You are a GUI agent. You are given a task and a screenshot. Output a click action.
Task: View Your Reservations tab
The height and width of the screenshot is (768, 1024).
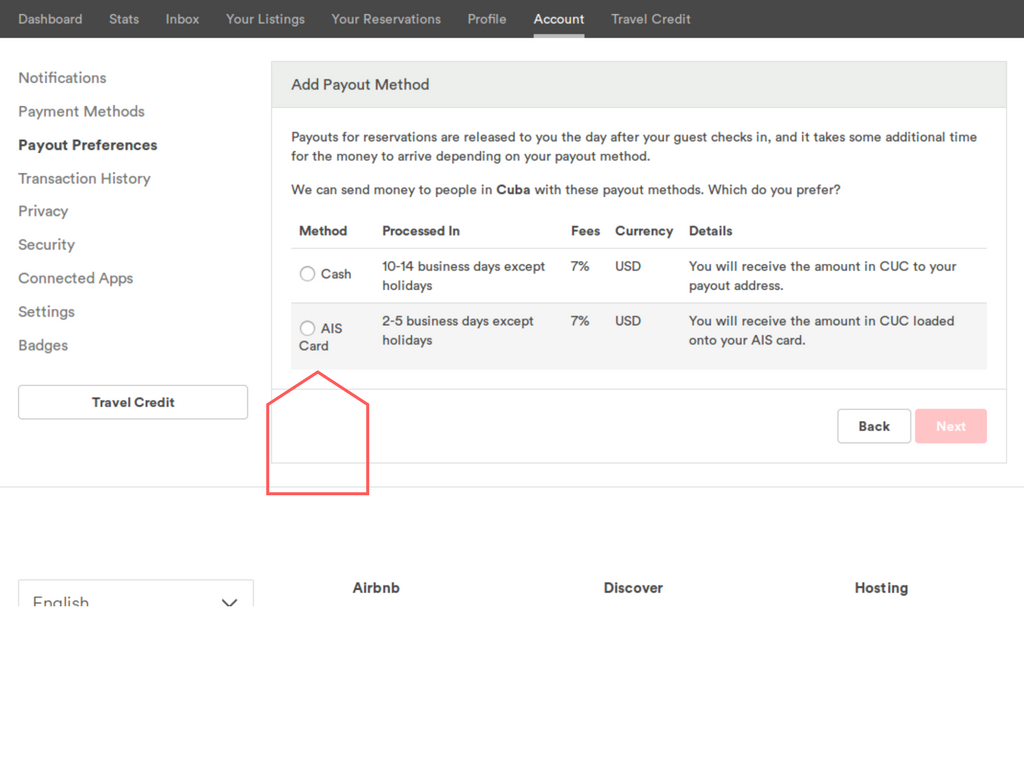[x=386, y=19]
